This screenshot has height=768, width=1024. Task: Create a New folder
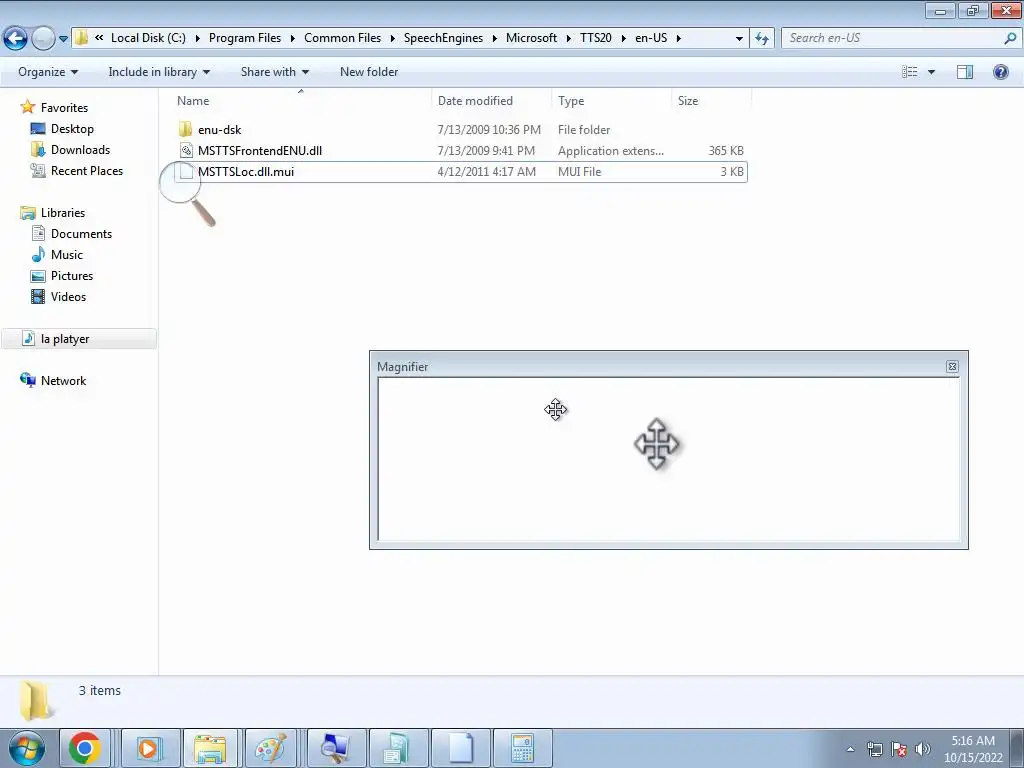(369, 72)
